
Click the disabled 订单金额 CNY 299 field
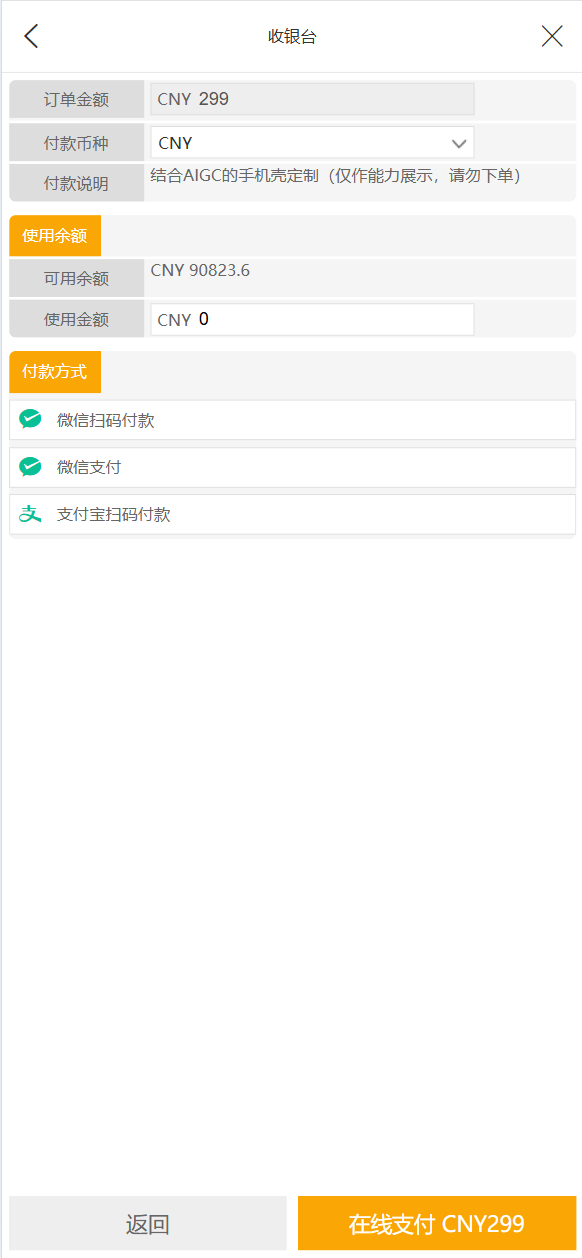[312, 99]
